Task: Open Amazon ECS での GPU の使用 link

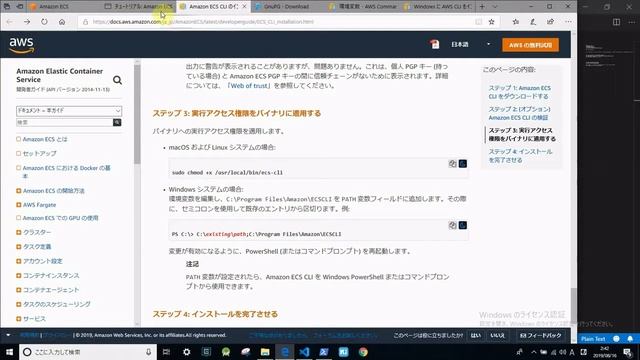Action: click(x=60, y=218)
